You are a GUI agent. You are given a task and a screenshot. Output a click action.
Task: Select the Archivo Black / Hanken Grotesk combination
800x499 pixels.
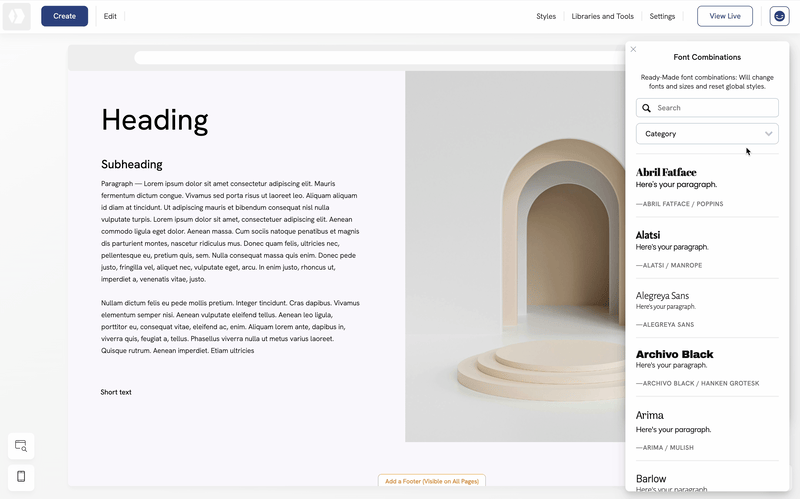[706, 368]
